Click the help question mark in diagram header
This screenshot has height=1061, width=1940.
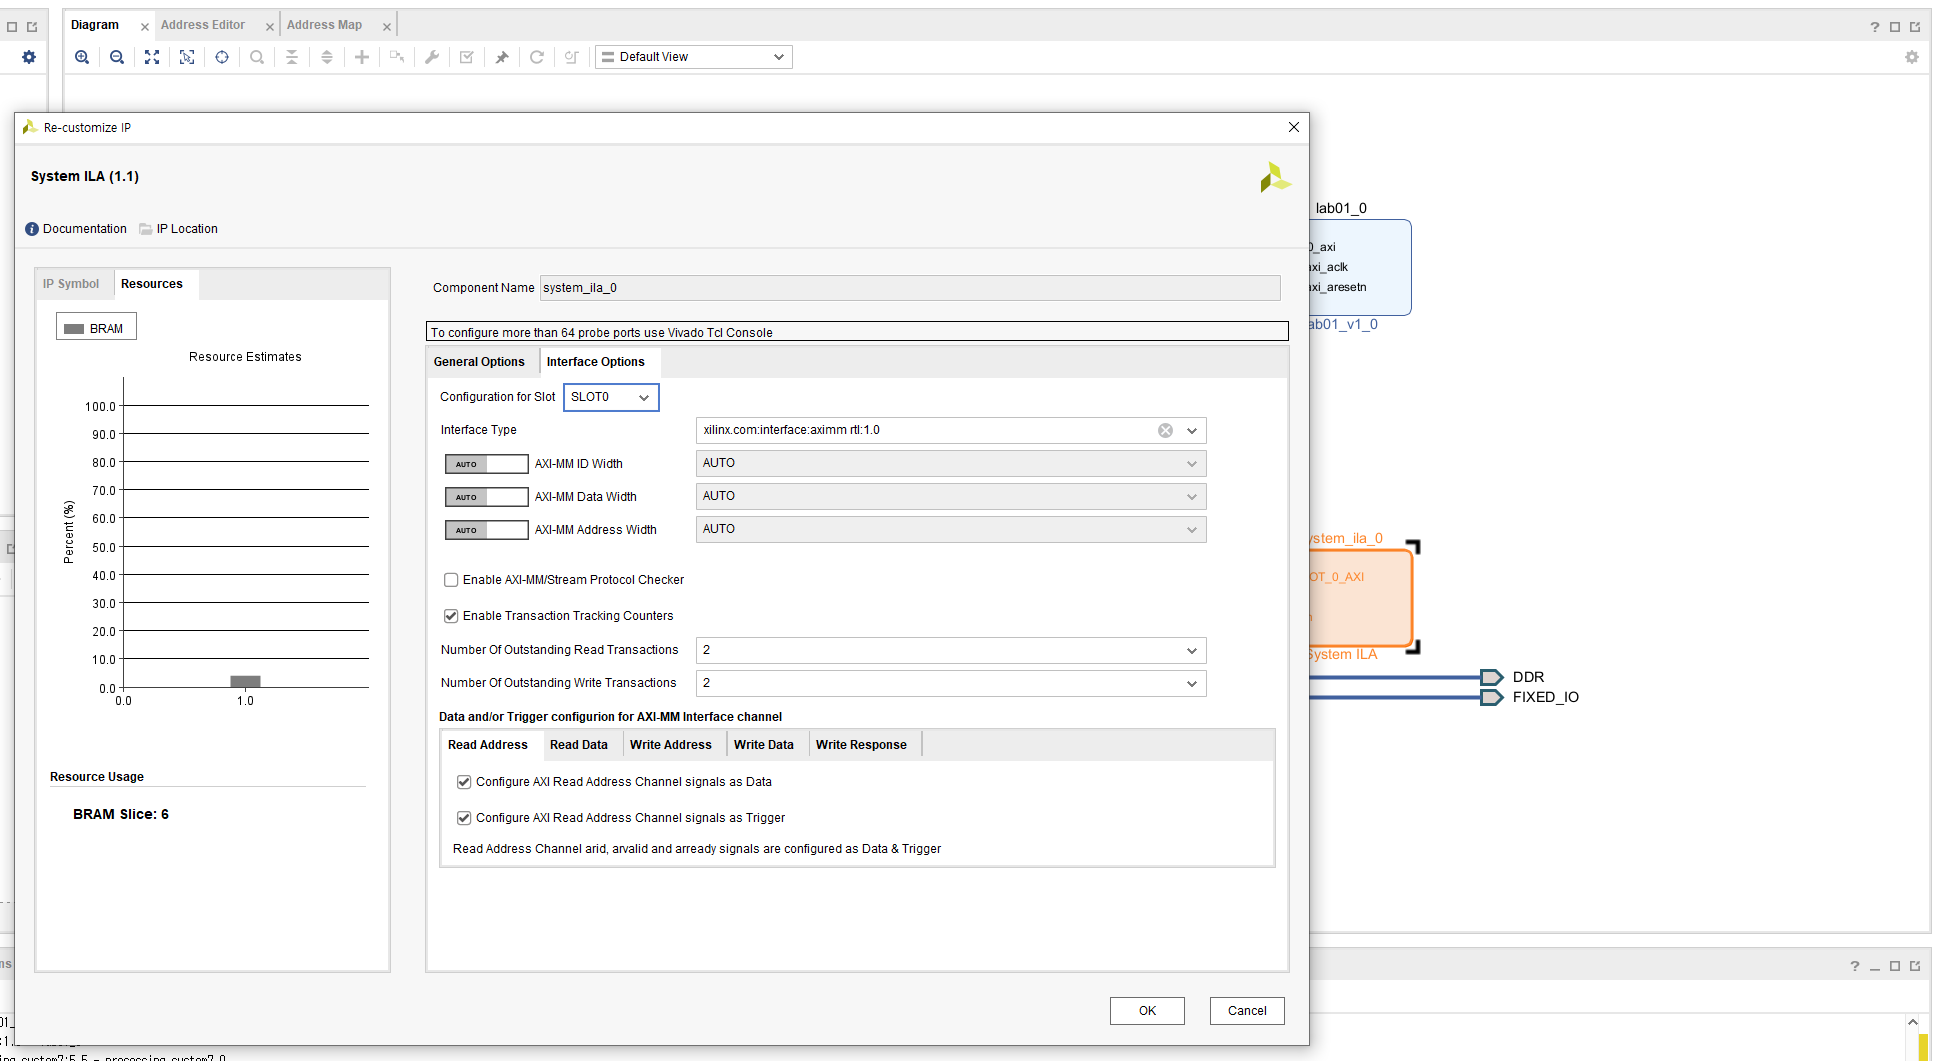click(1875, 27)
